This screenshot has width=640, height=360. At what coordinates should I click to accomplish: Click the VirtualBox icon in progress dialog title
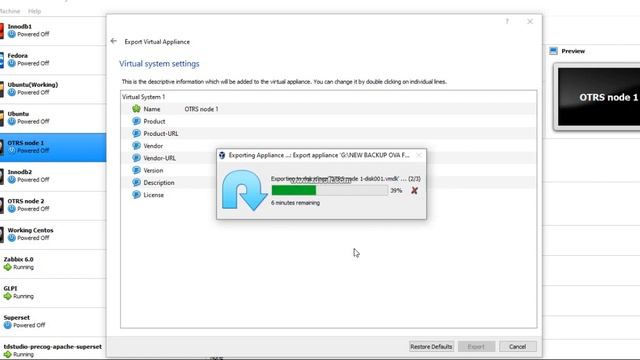(x=222, y=155)
